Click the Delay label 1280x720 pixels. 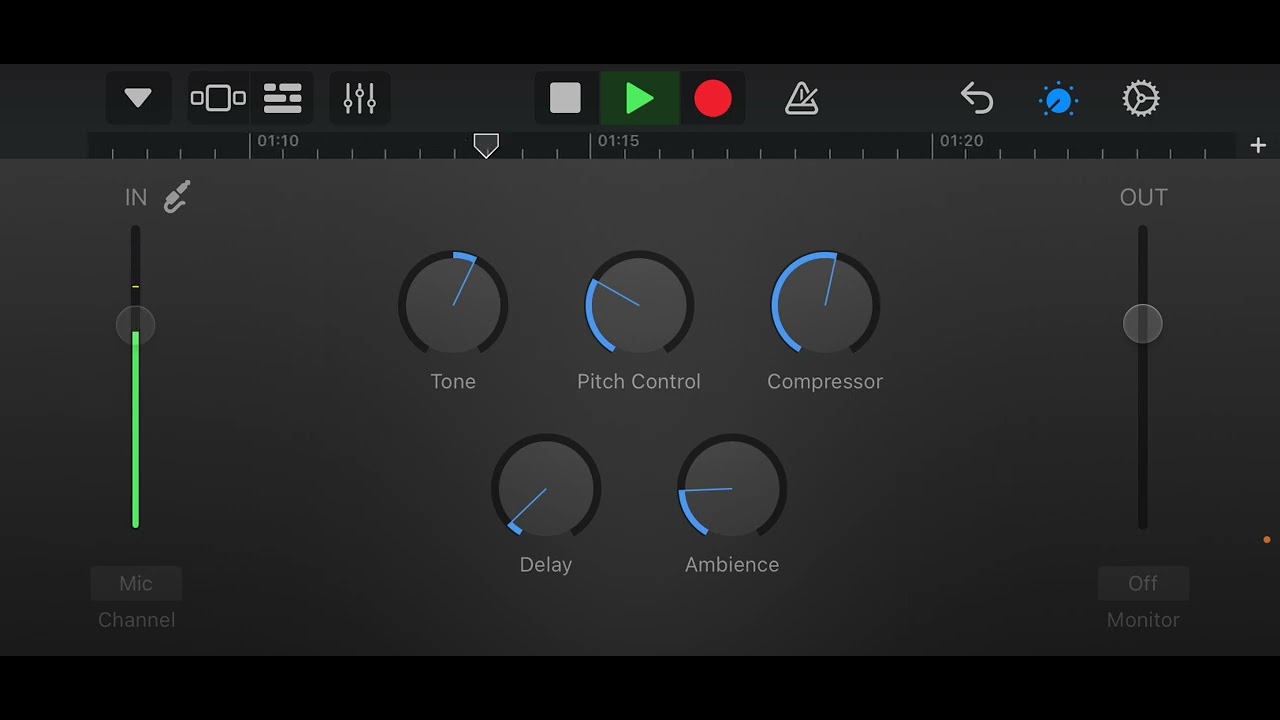point(546,565)
